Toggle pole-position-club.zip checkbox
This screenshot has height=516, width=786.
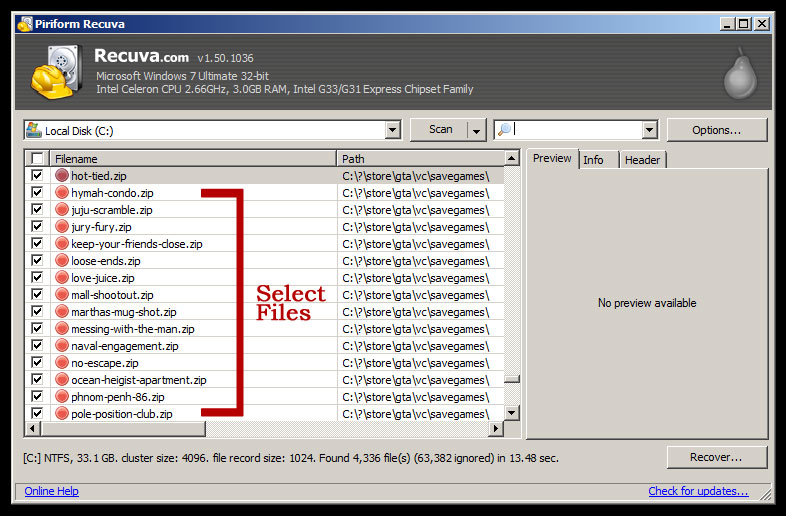pyautogui.click(x=37, y=413)
